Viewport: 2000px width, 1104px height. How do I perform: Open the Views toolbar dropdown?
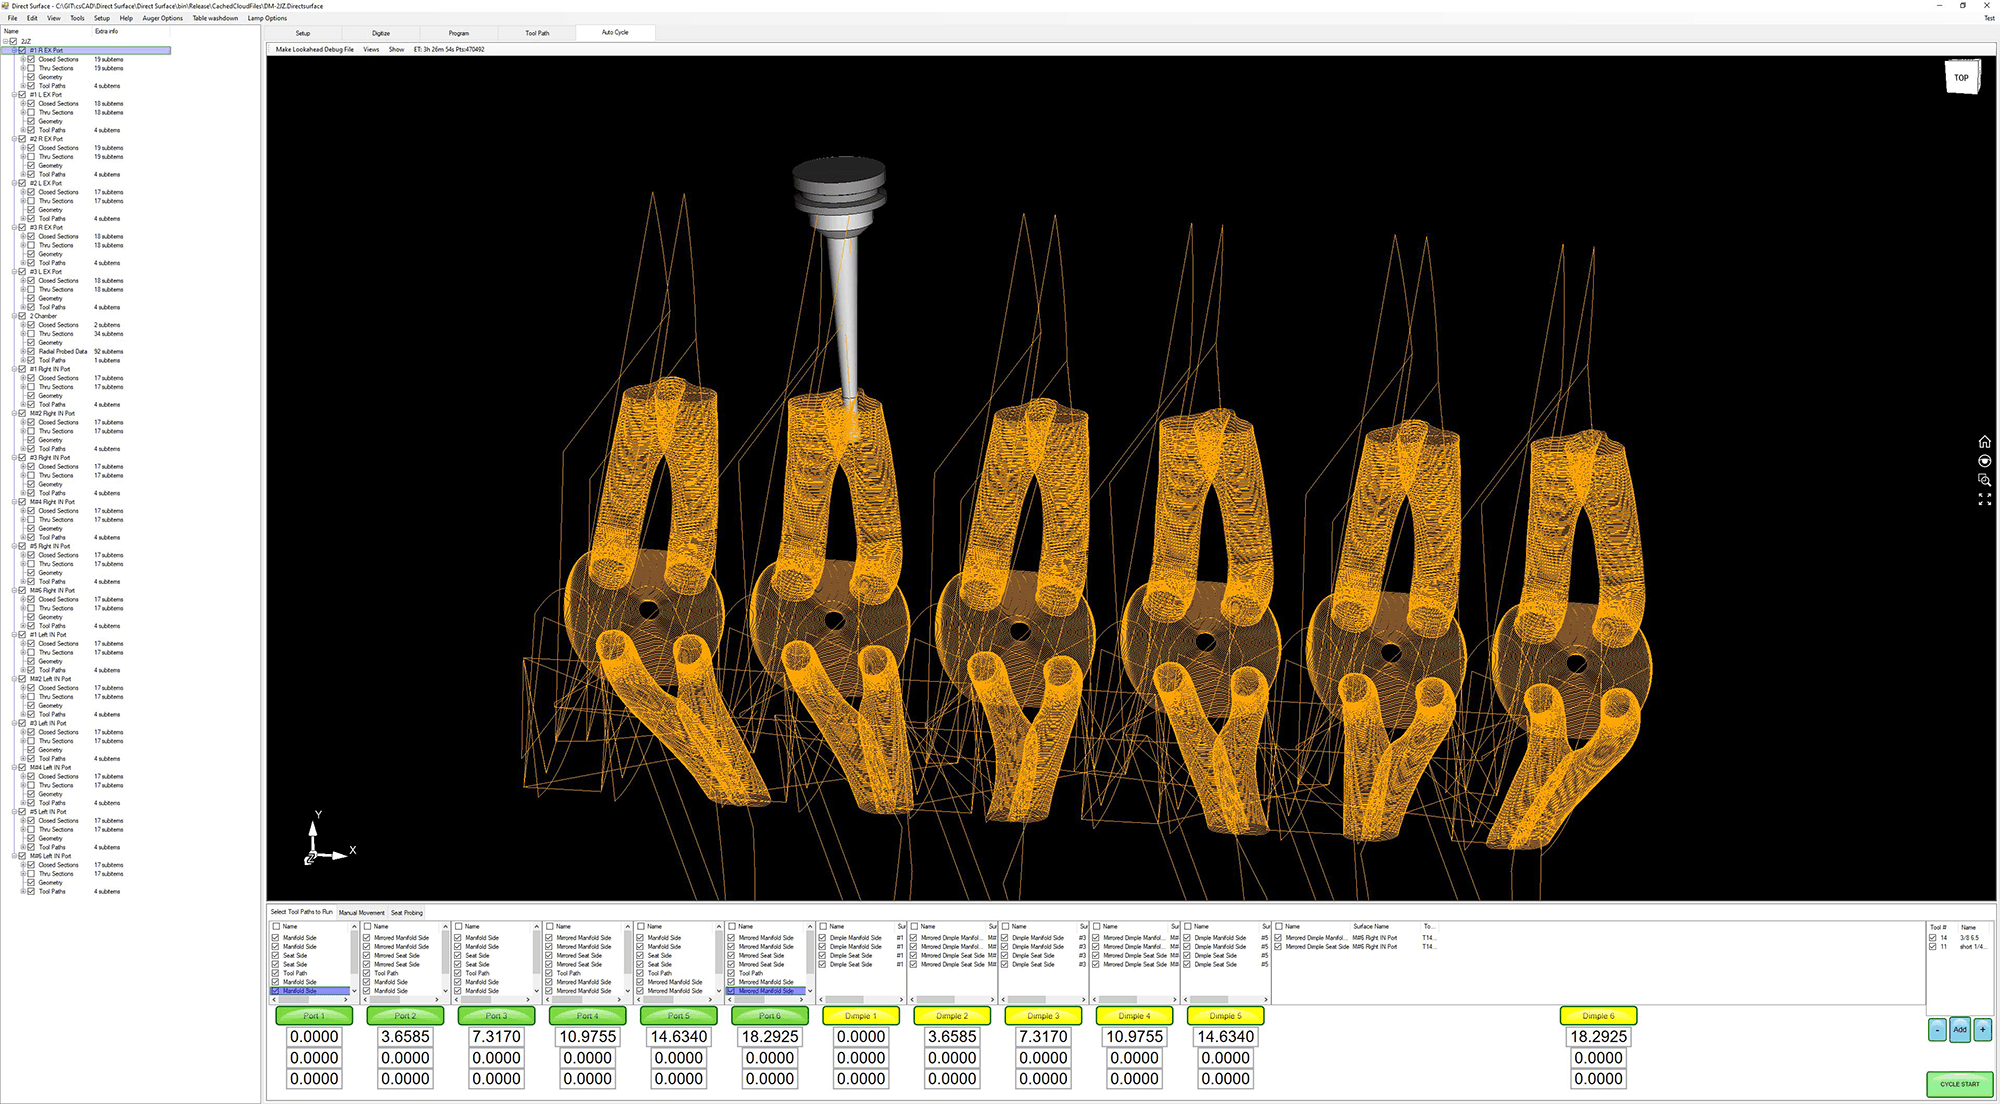point(371,49)
